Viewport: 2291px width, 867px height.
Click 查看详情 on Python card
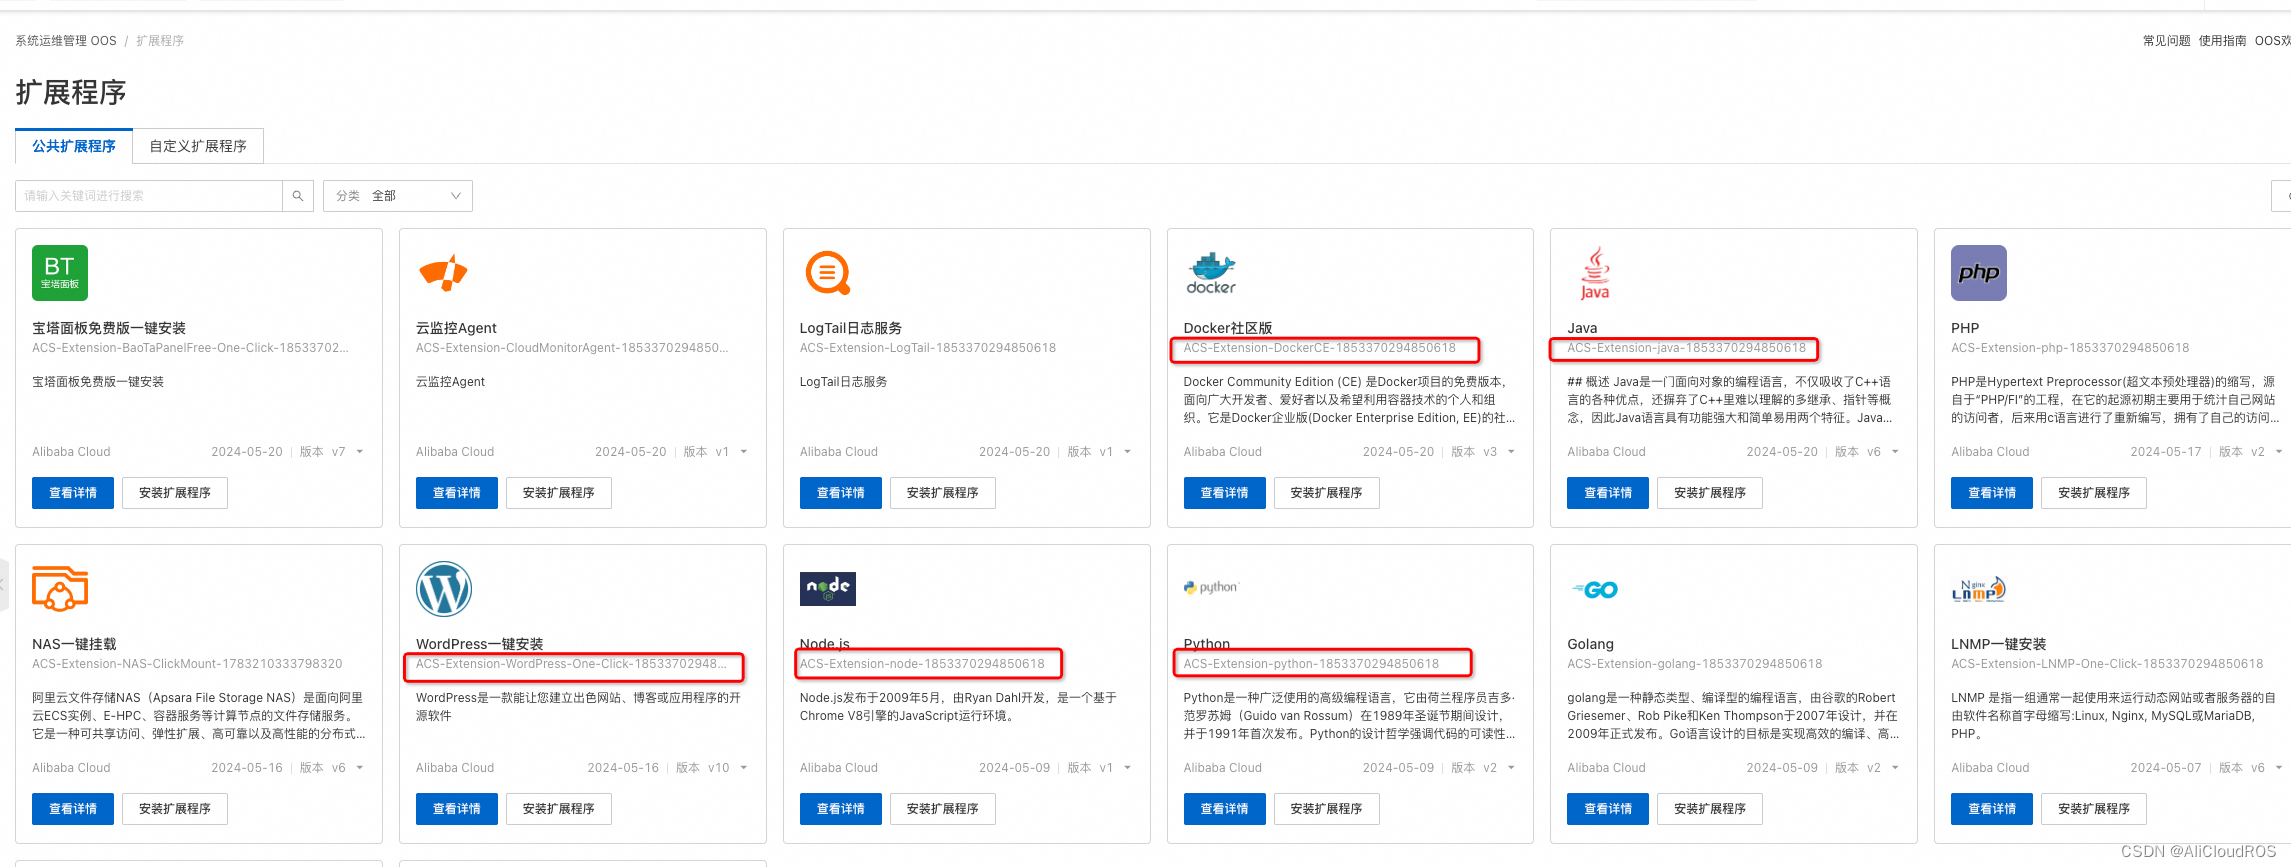[1225, 809]
